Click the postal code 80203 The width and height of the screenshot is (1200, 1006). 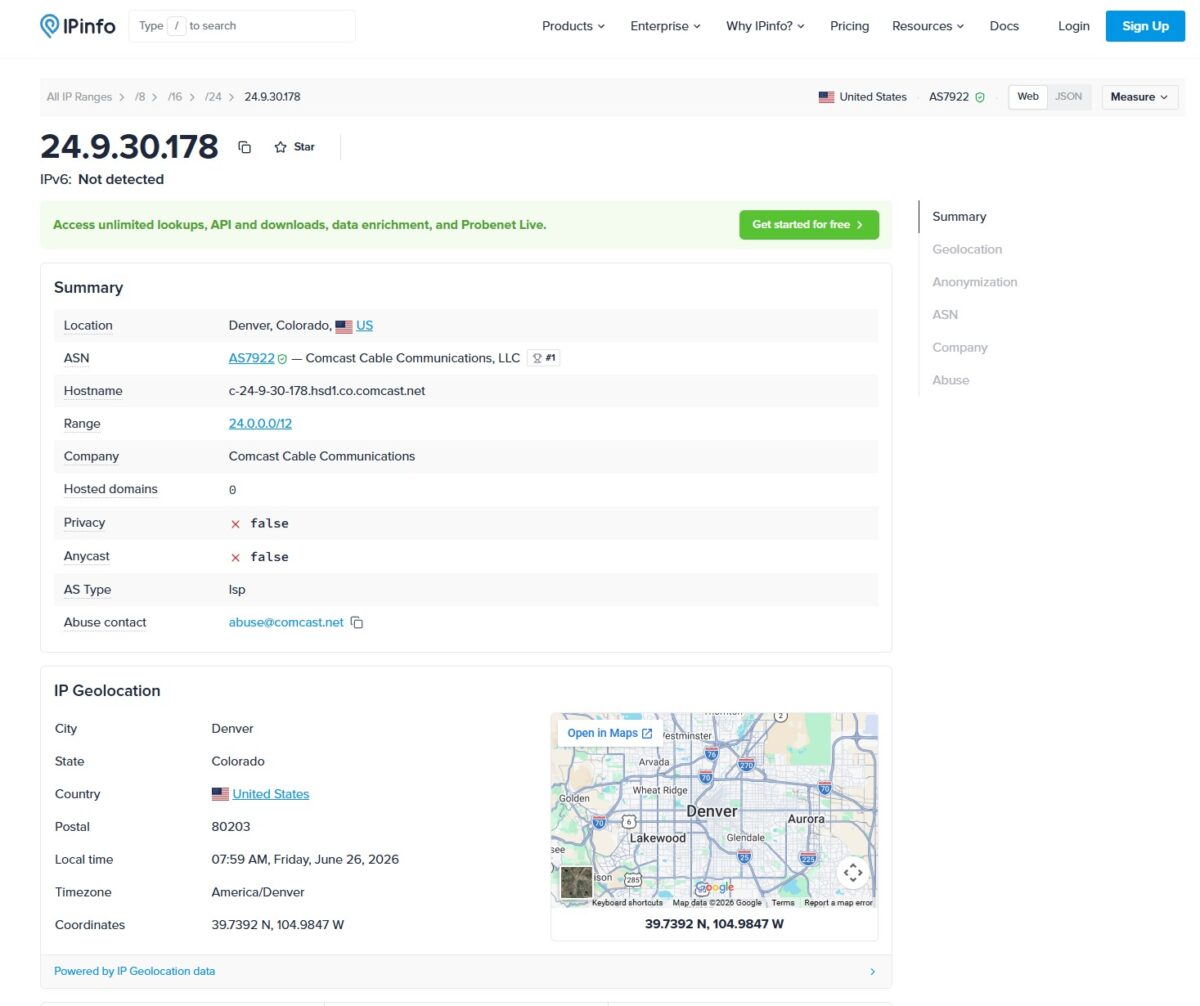click(x=231, y=827)
